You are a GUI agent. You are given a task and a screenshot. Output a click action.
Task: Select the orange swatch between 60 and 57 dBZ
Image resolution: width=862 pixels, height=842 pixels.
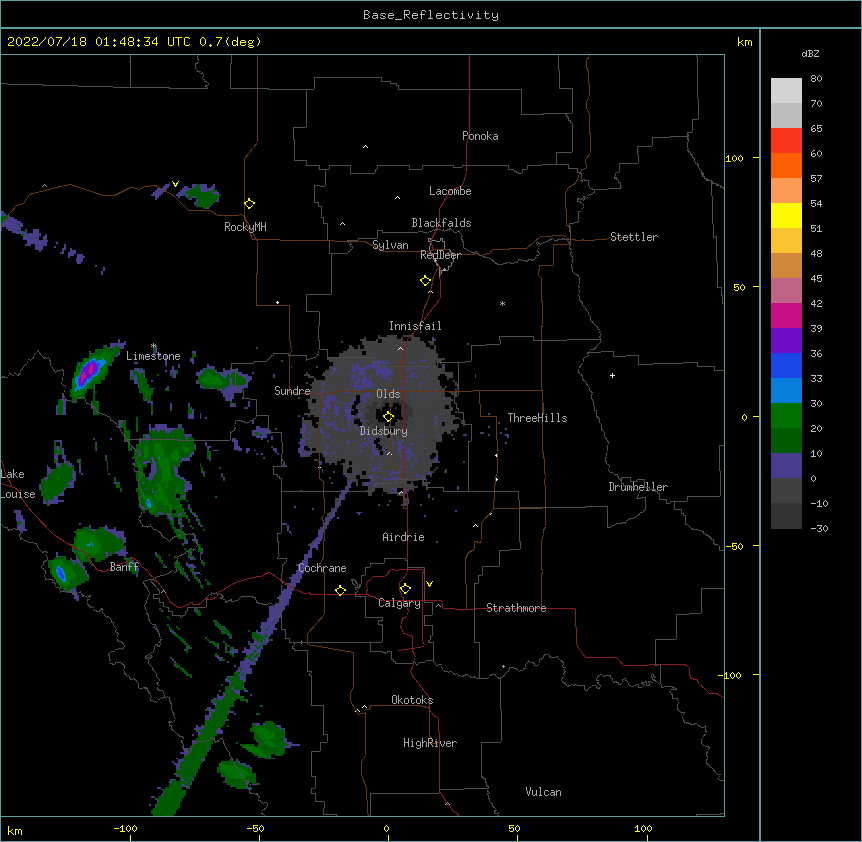click(x=786, y=165)
